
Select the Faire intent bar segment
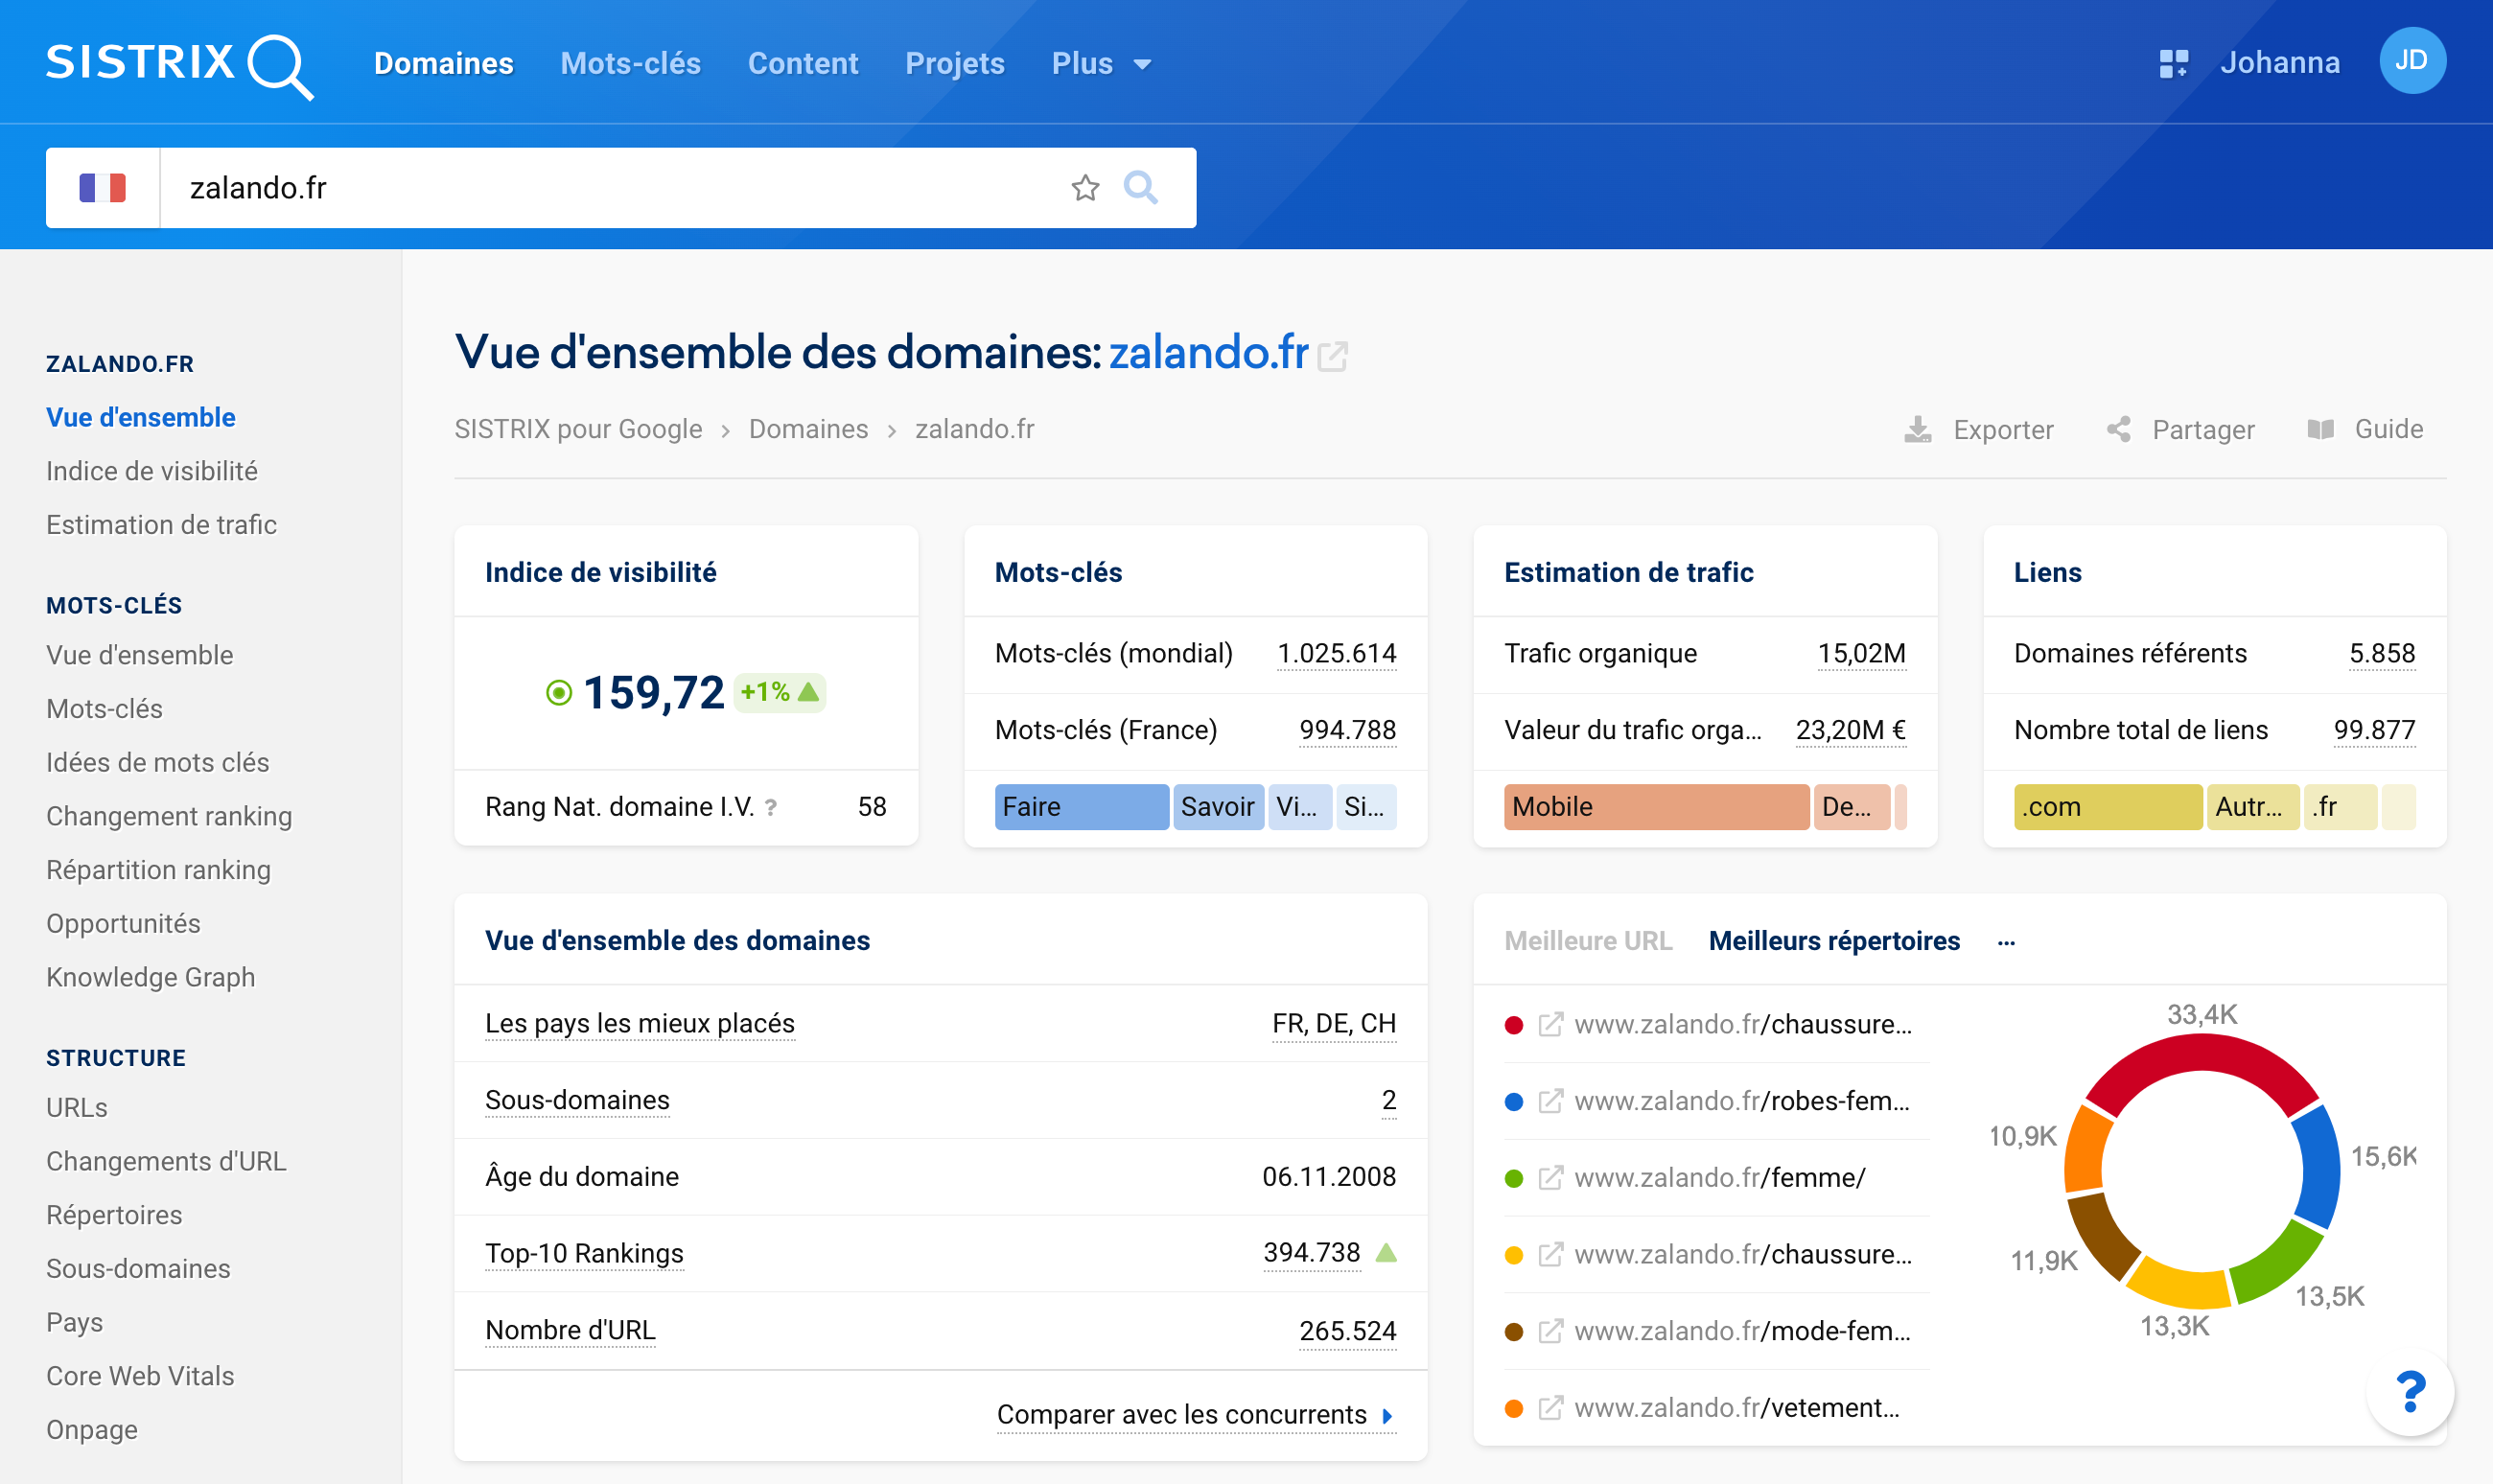coord(1081,807)
